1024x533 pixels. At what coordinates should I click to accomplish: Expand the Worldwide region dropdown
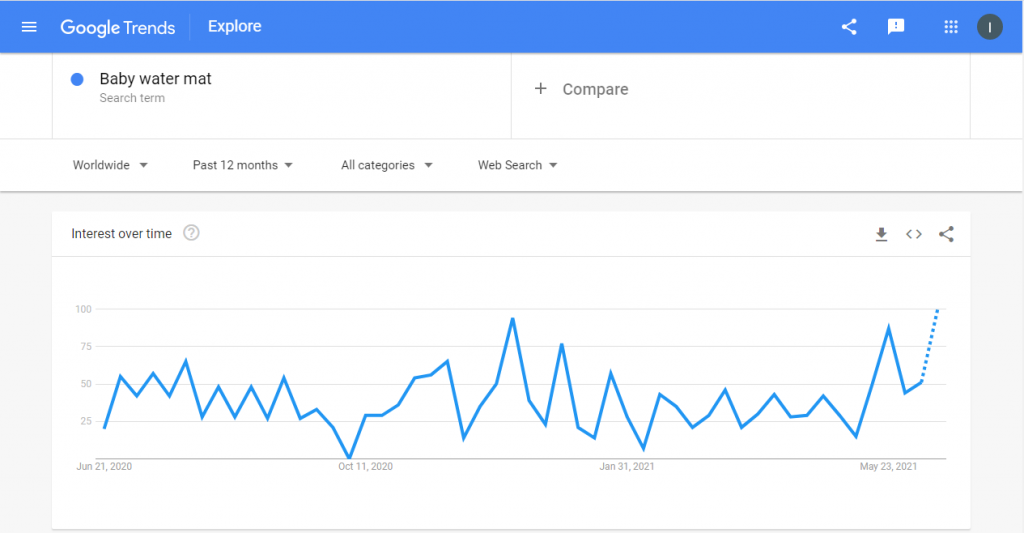pos(110,165)
